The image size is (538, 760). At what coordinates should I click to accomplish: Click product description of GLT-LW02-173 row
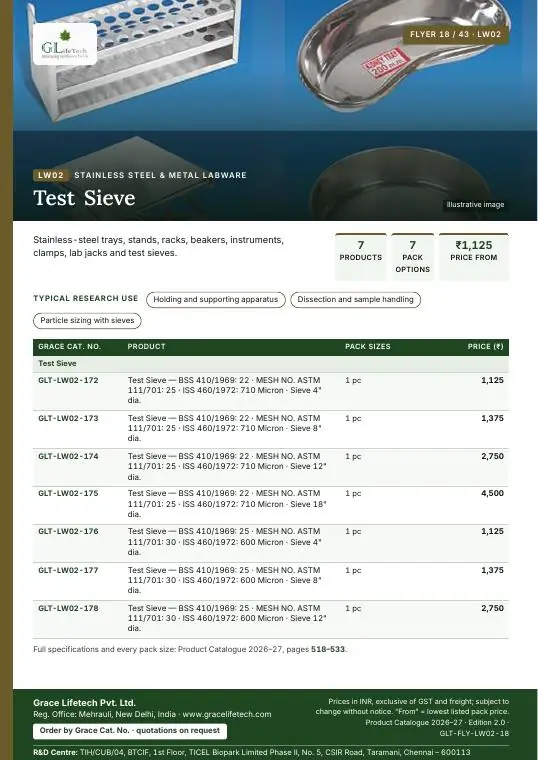tap(225, 428)
